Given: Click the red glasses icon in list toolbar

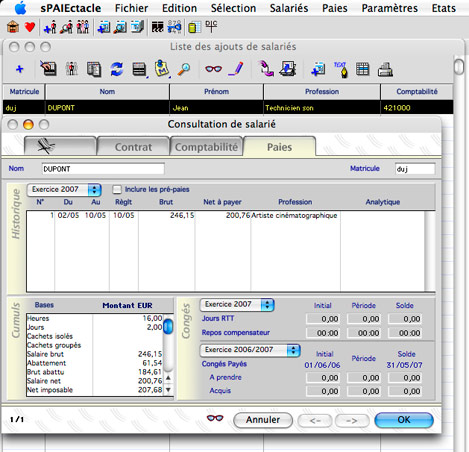Looking at the screenshot, I should pyautogui.click(x=213, y=69).
